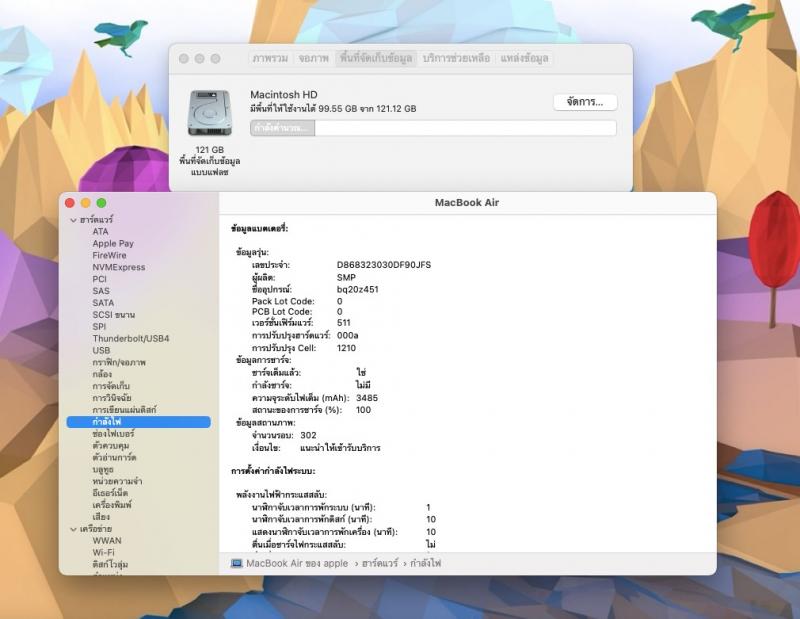The height and width of the screenshot is (619, 800).
Task: Click the firmware version value 511
Action: (344, 323)
